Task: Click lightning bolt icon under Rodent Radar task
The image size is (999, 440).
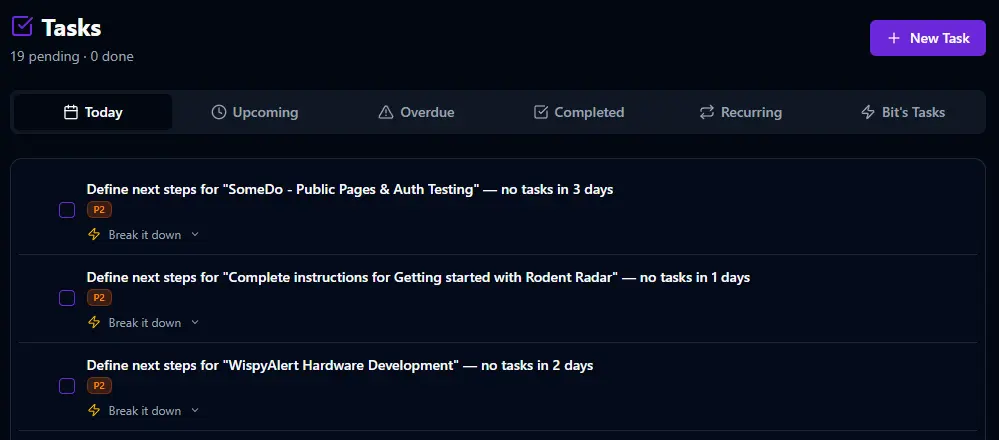Action: 94,323
